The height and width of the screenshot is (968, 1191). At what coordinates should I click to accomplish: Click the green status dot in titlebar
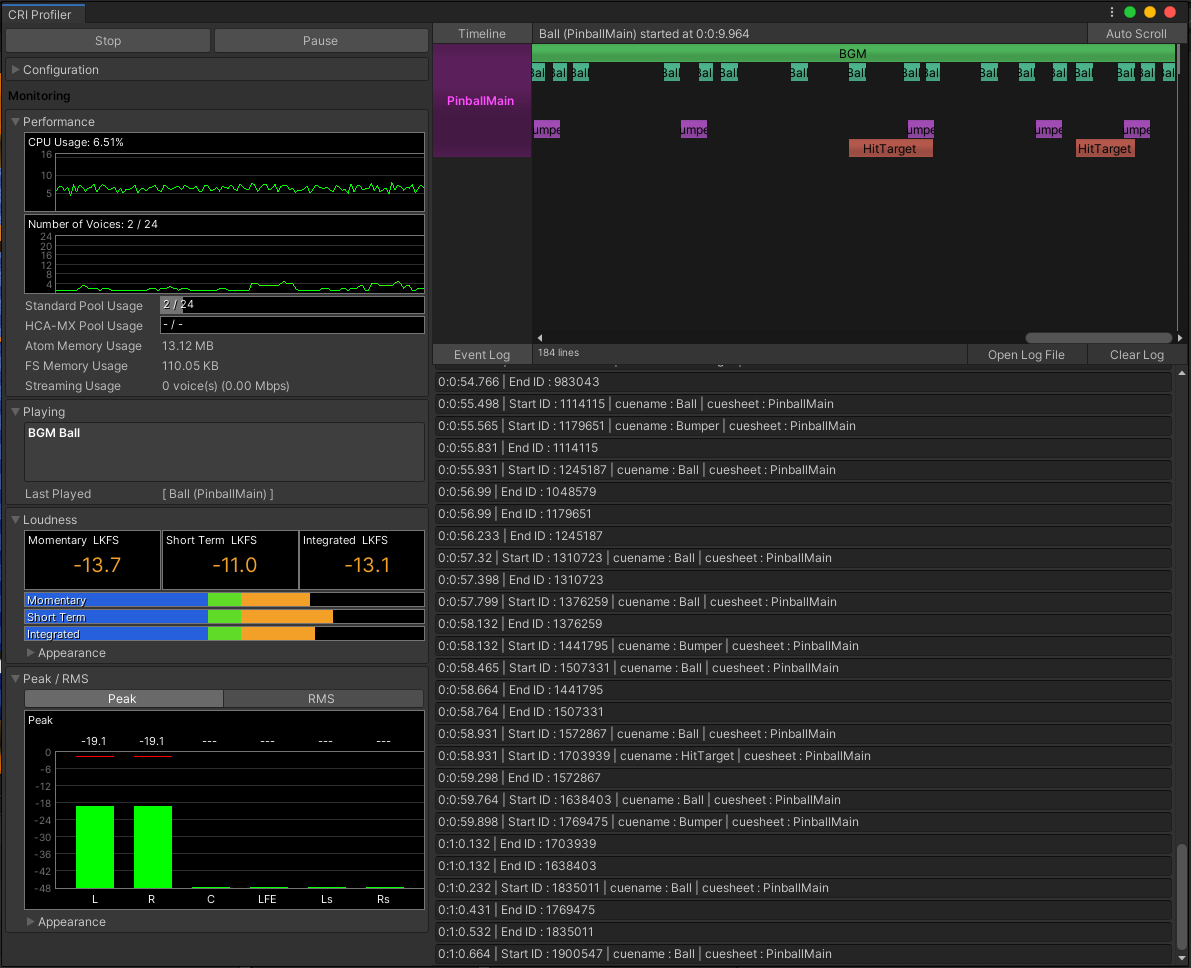(x=1131, y=11)
